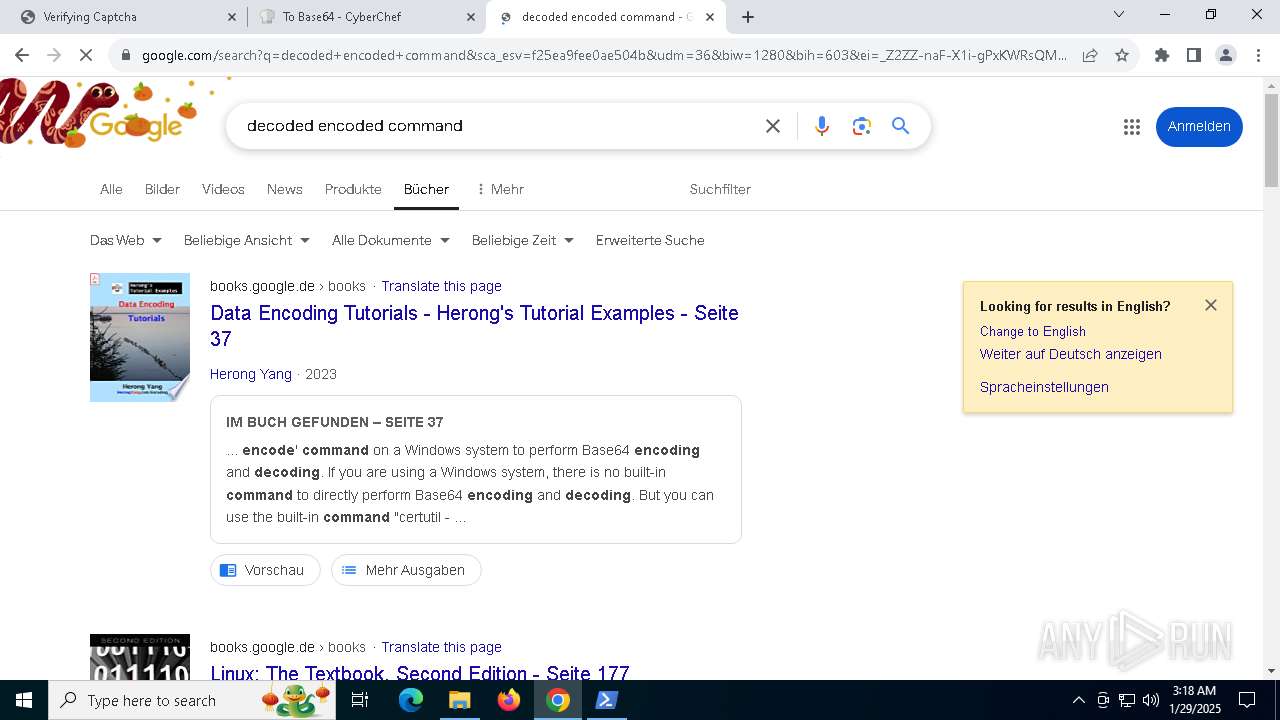Open Task View on the taskbar
Viewport: 1280px width, 720px height.
(360, 700)
